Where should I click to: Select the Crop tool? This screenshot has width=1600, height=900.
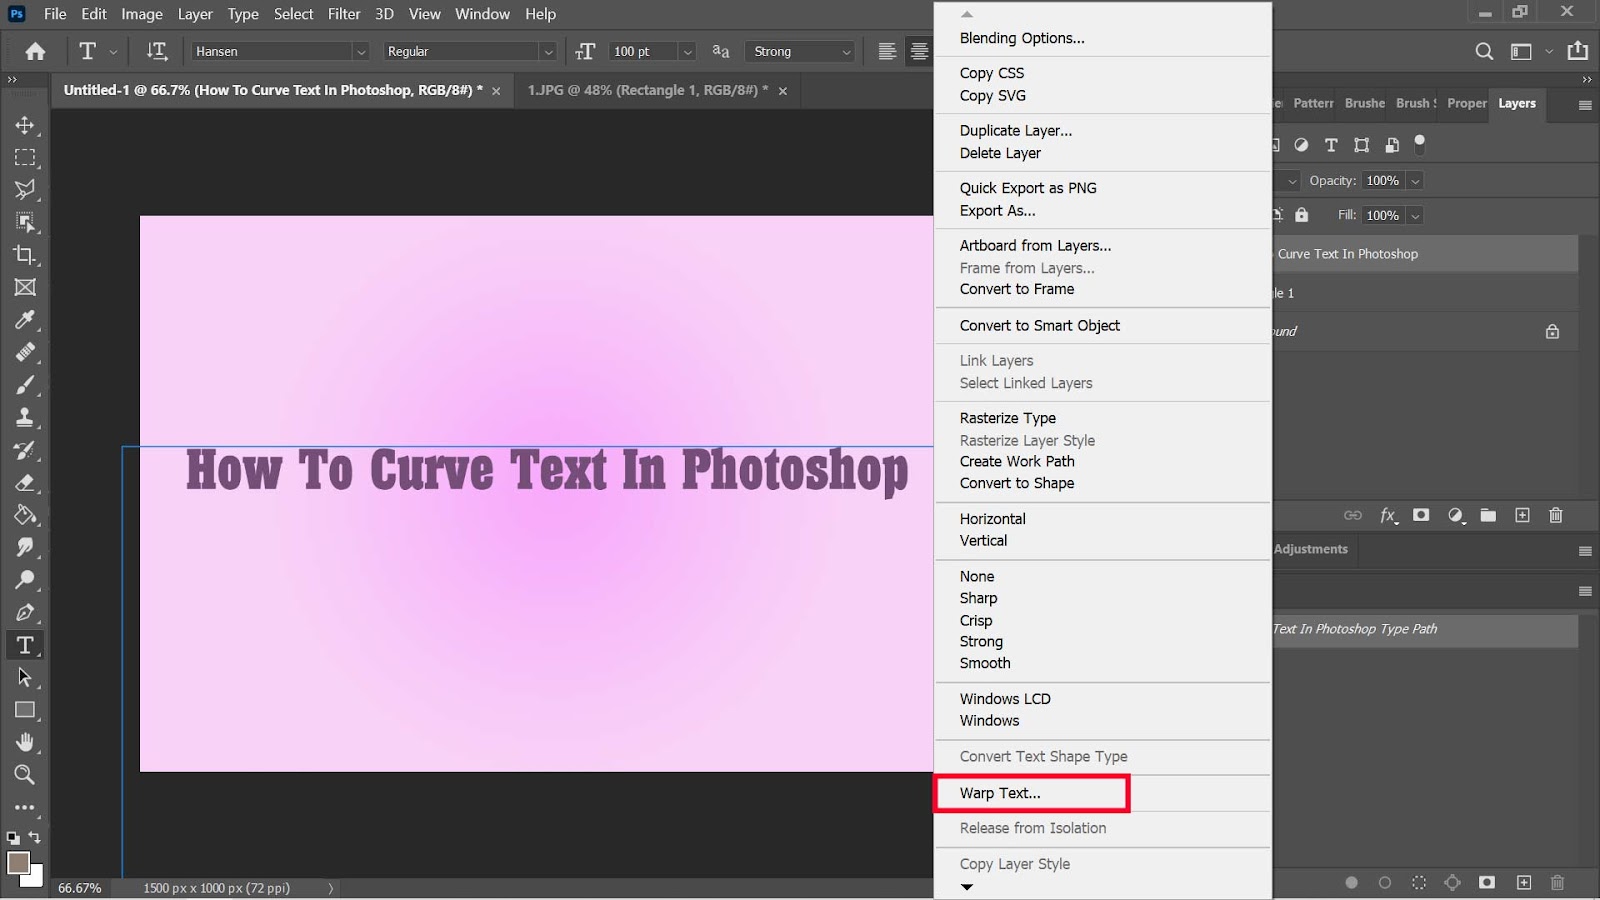(25, 255)
